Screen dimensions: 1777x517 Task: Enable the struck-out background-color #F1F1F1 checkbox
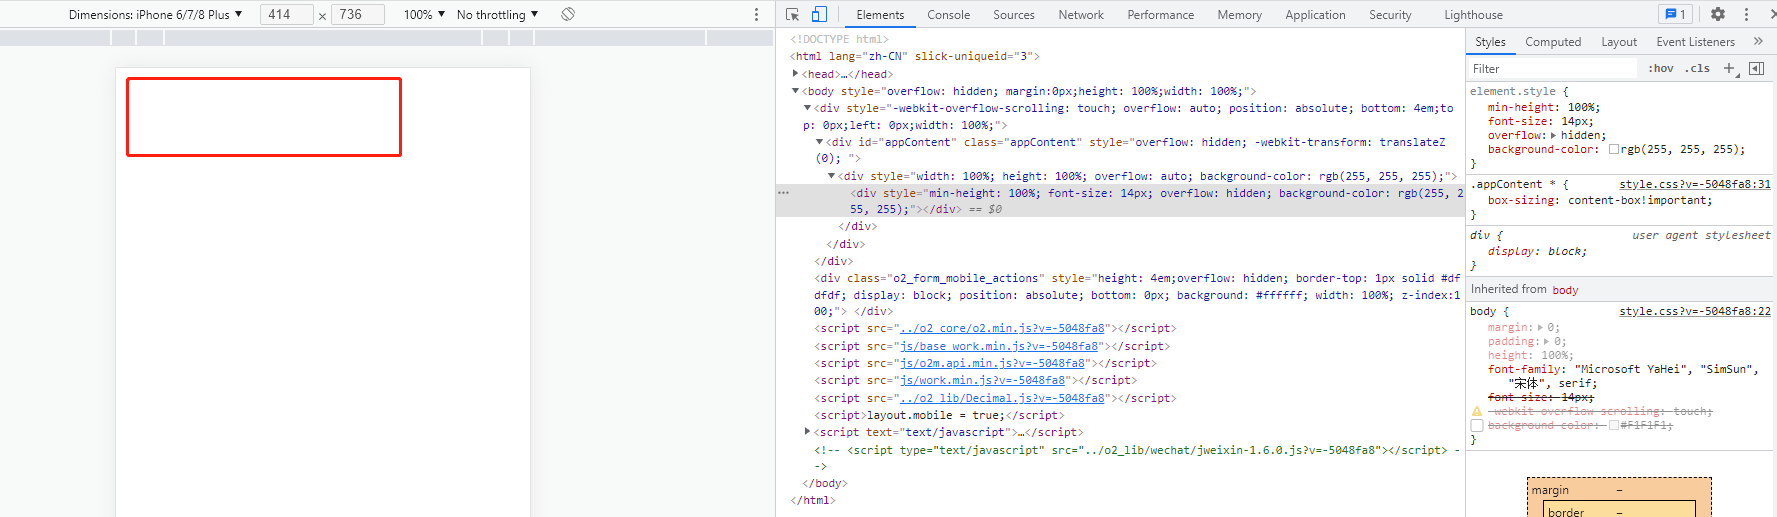click(x=1477, y=426)
